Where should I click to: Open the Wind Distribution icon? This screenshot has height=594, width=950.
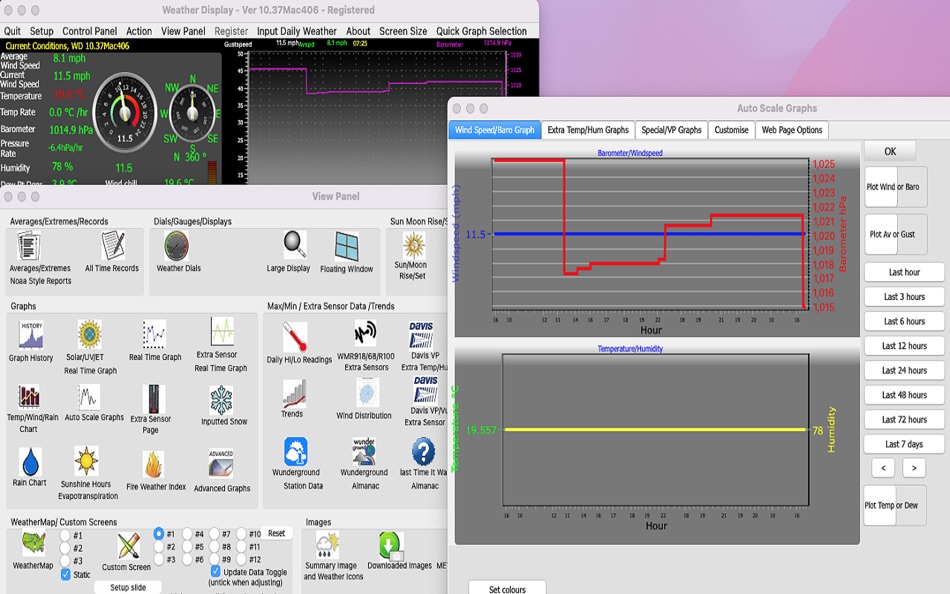367,393
